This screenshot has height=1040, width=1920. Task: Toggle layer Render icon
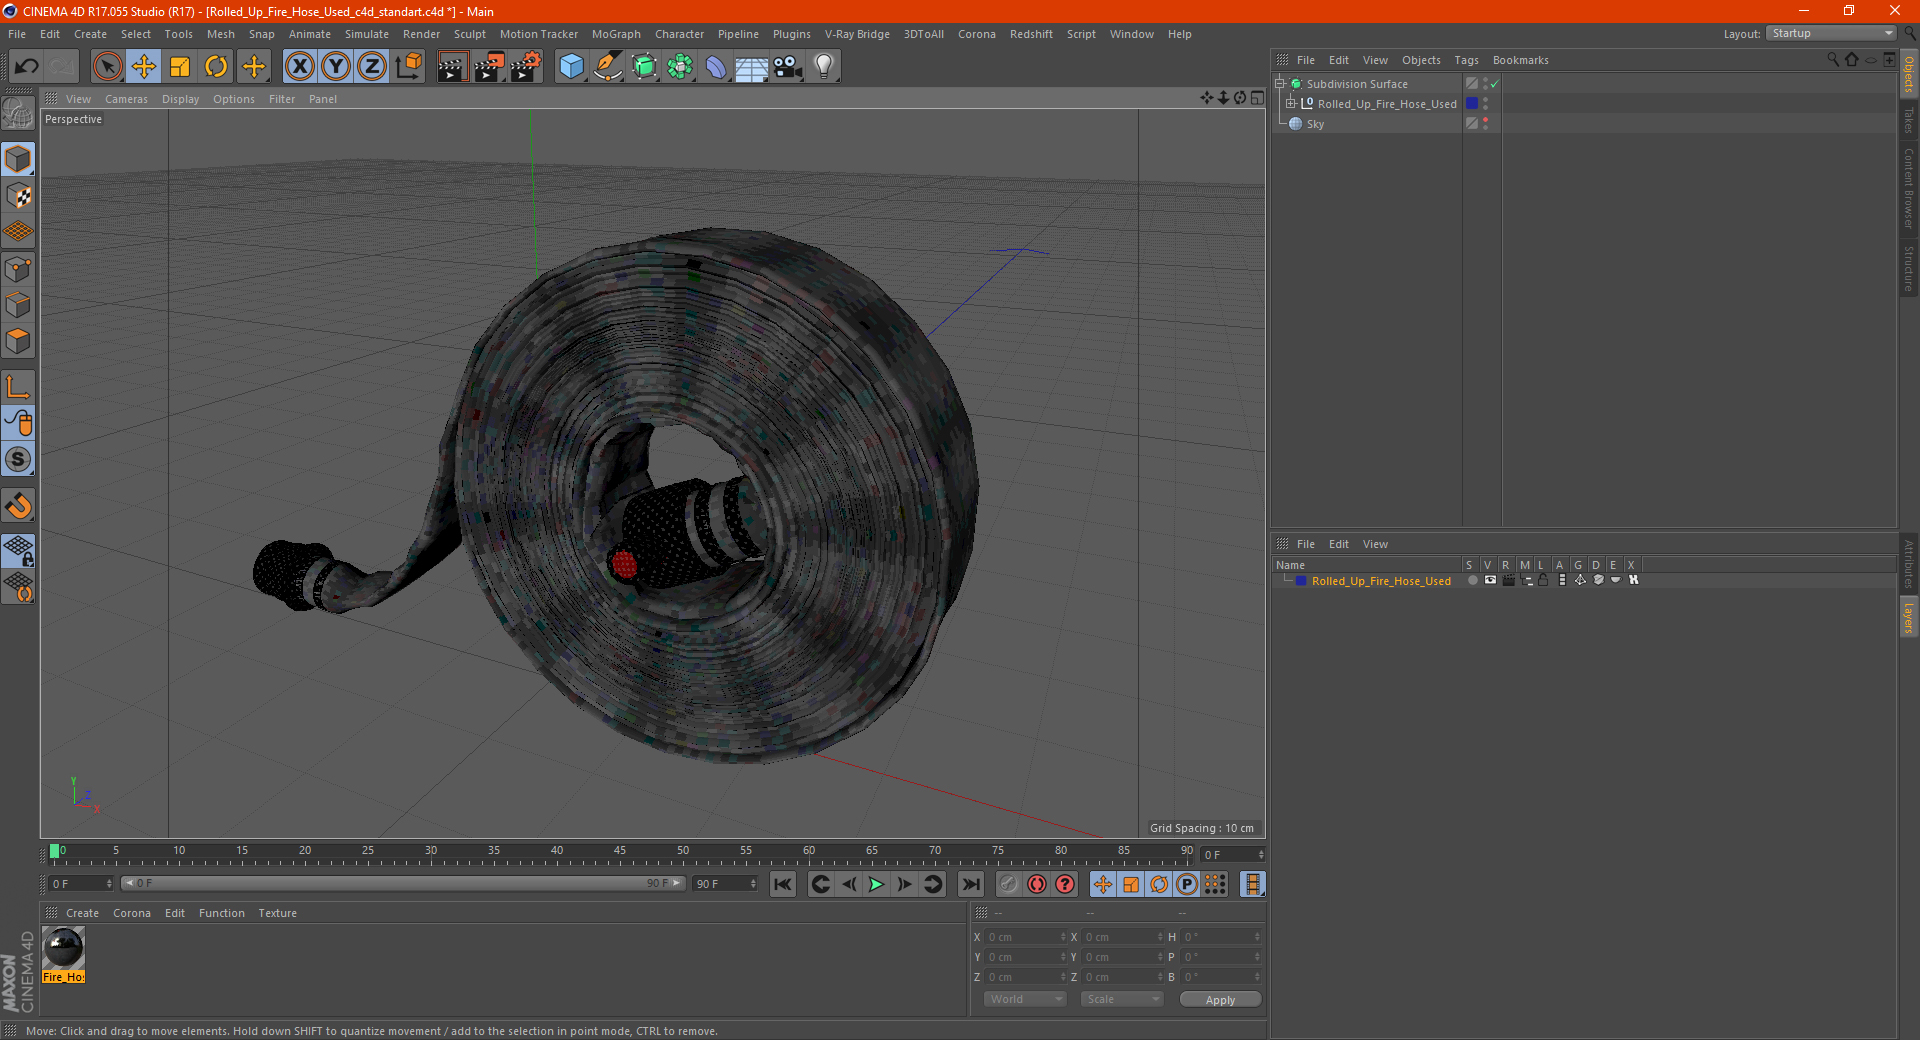click(1508, 580)
